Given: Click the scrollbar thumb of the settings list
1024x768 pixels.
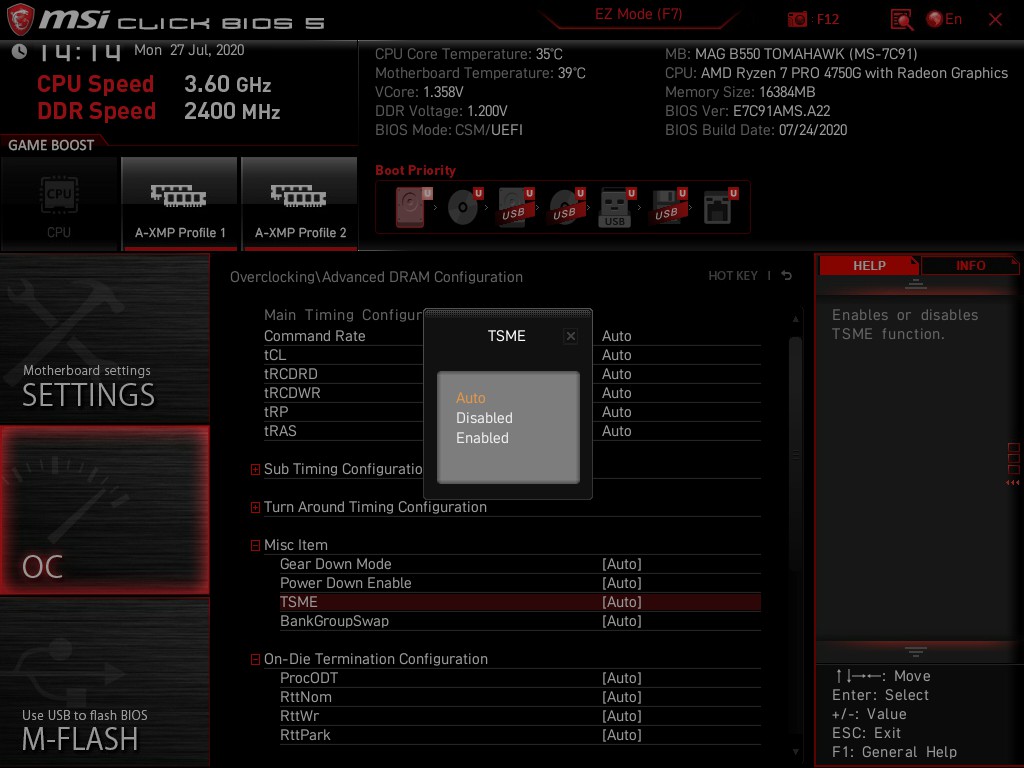Looking at the screenshot, I should [795, 455].
